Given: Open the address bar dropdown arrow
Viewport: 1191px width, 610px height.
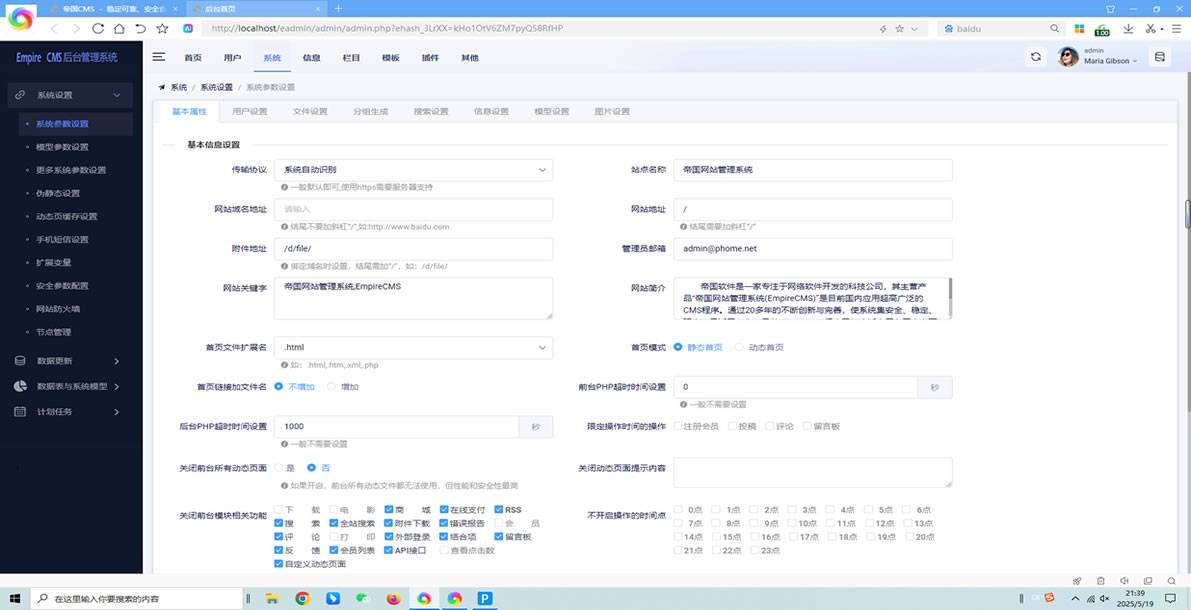Looking at the screenshot, I should [x=914, y=28].
